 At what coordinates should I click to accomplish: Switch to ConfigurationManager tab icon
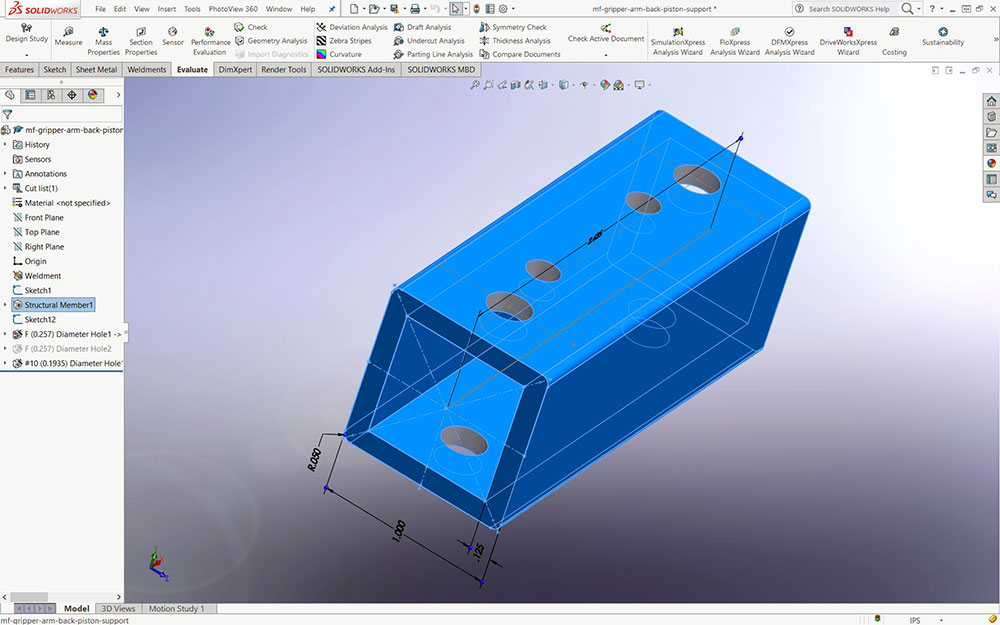(x=50, y=95)
